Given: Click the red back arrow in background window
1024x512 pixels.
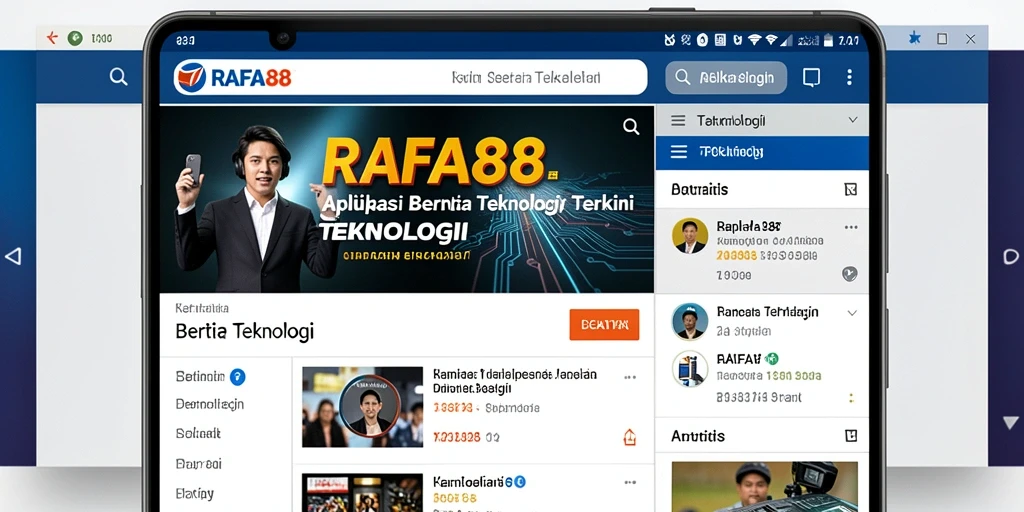Looking at the screenshot, I should click(52, 38).
